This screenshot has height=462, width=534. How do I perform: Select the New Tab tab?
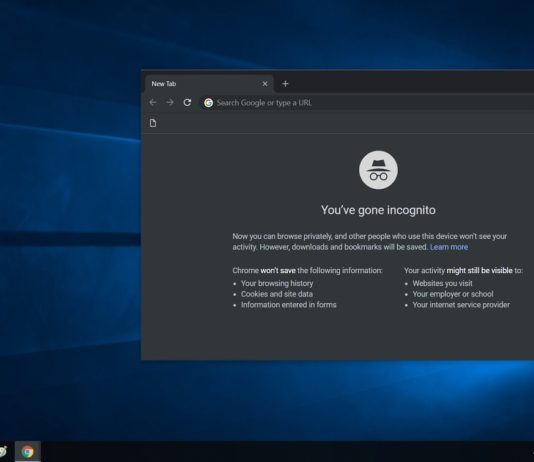209,84
